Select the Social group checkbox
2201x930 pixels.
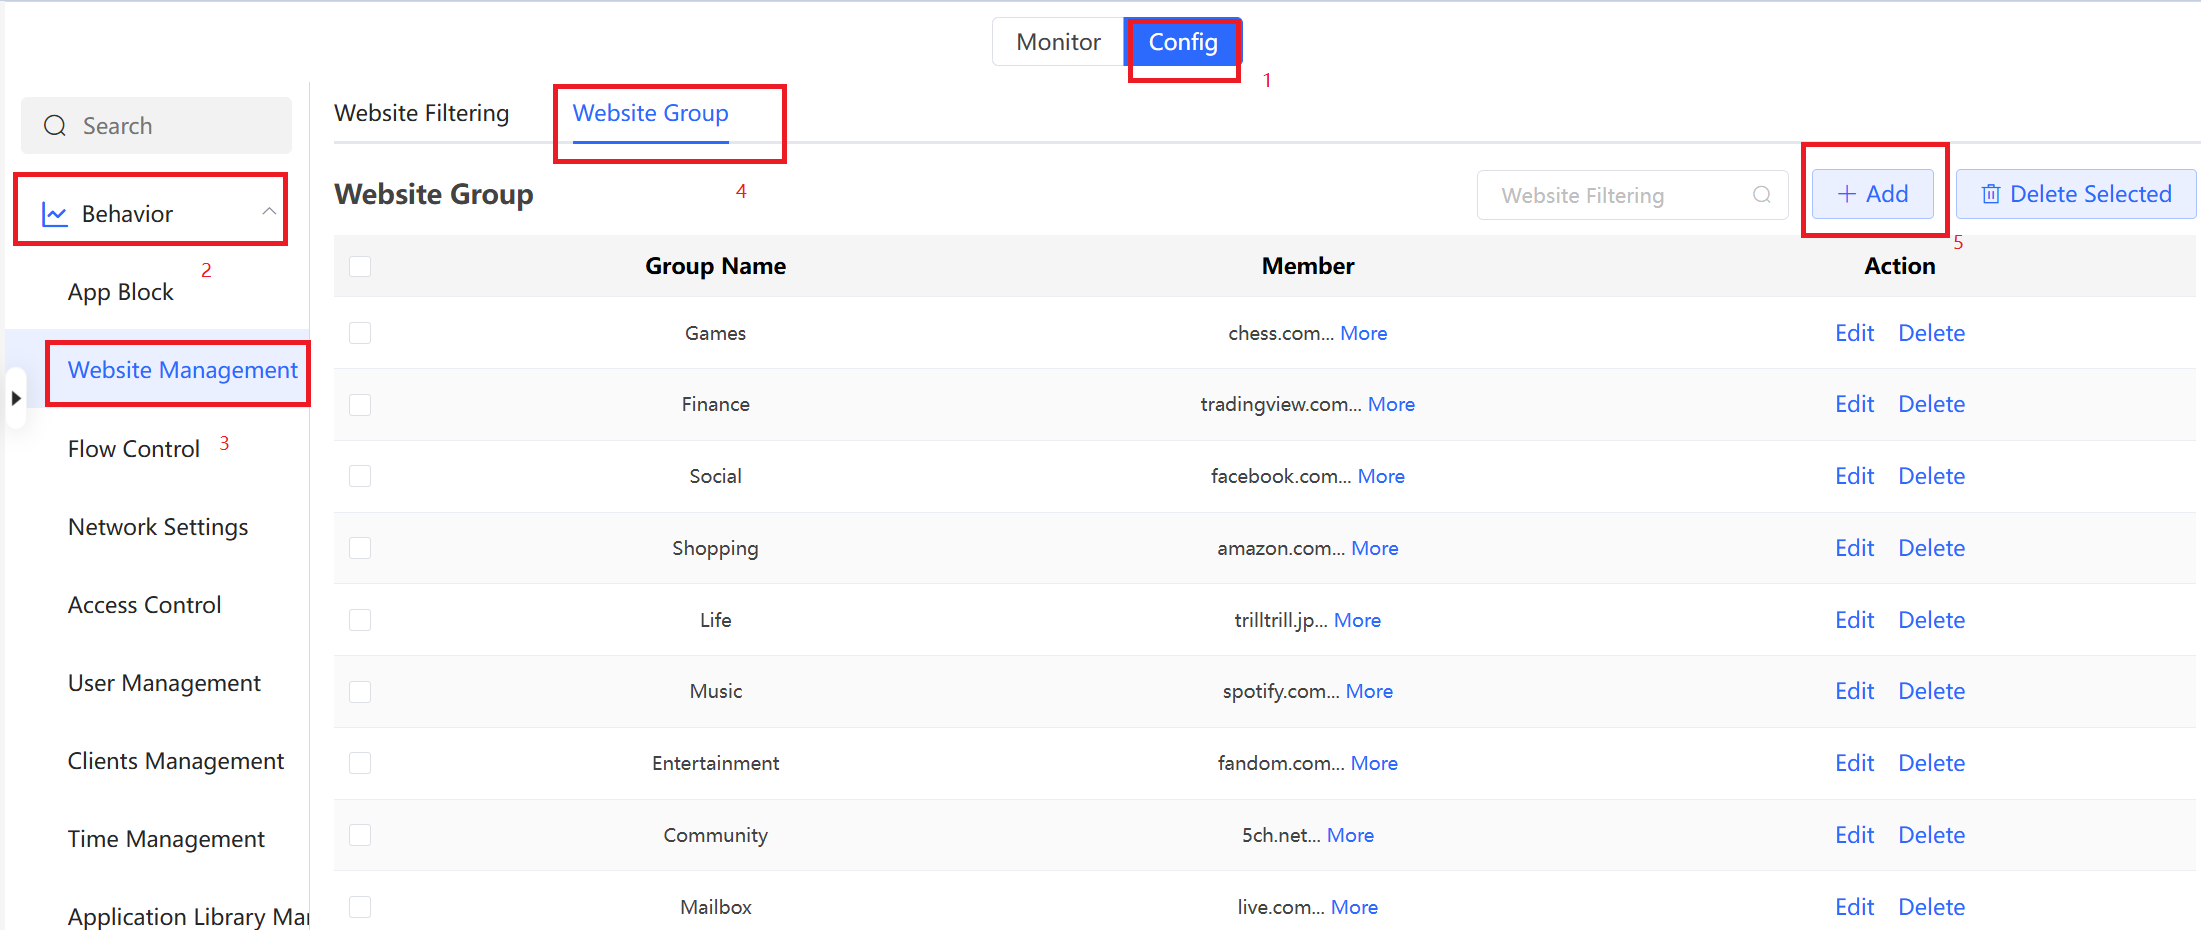(360, 476)
